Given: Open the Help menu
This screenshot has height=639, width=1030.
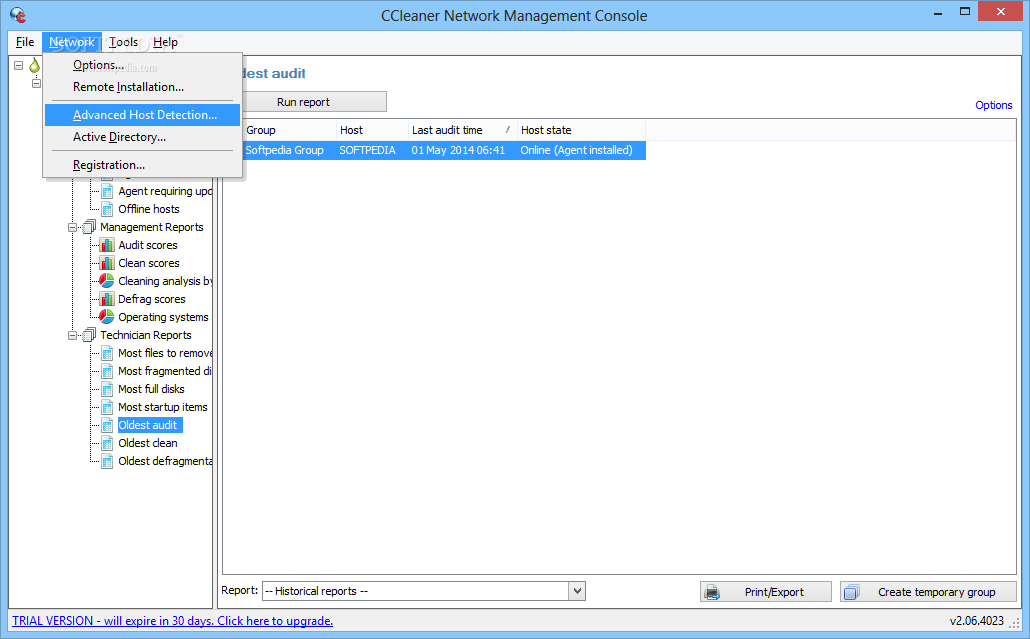Looking at the screenshot, I should [x=166, y=42].
